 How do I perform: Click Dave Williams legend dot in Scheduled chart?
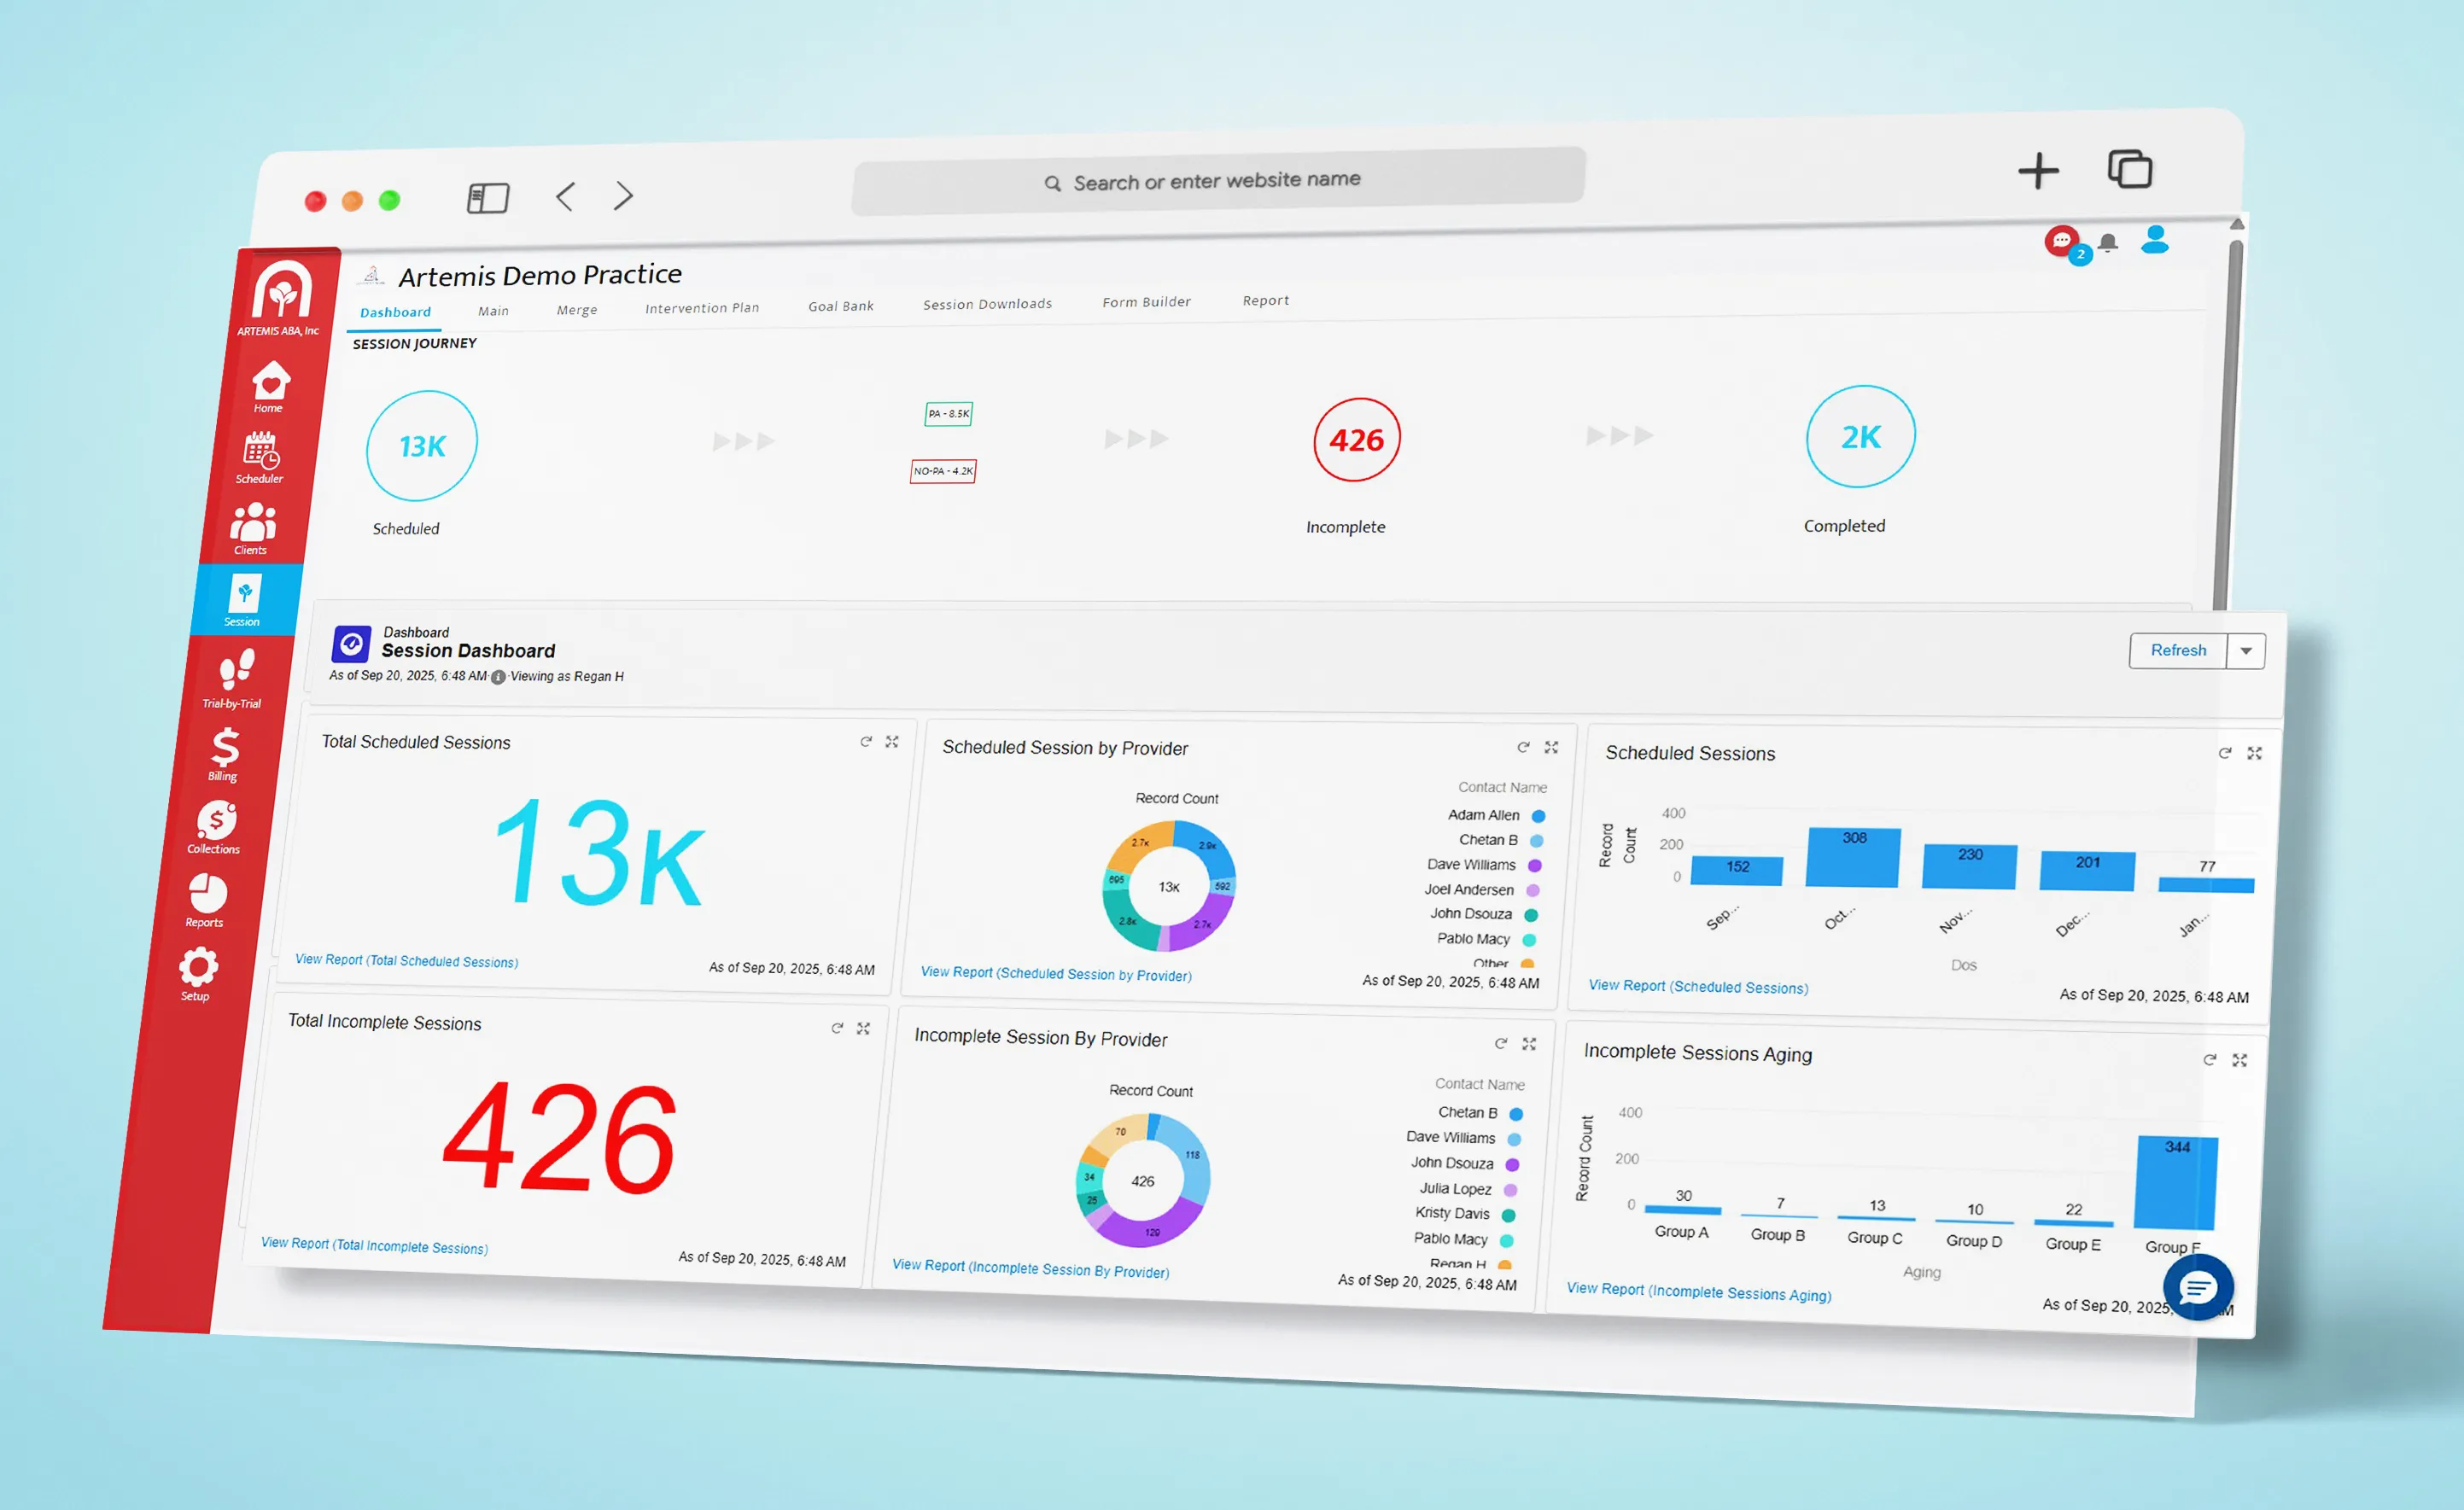pos(1534,865)
